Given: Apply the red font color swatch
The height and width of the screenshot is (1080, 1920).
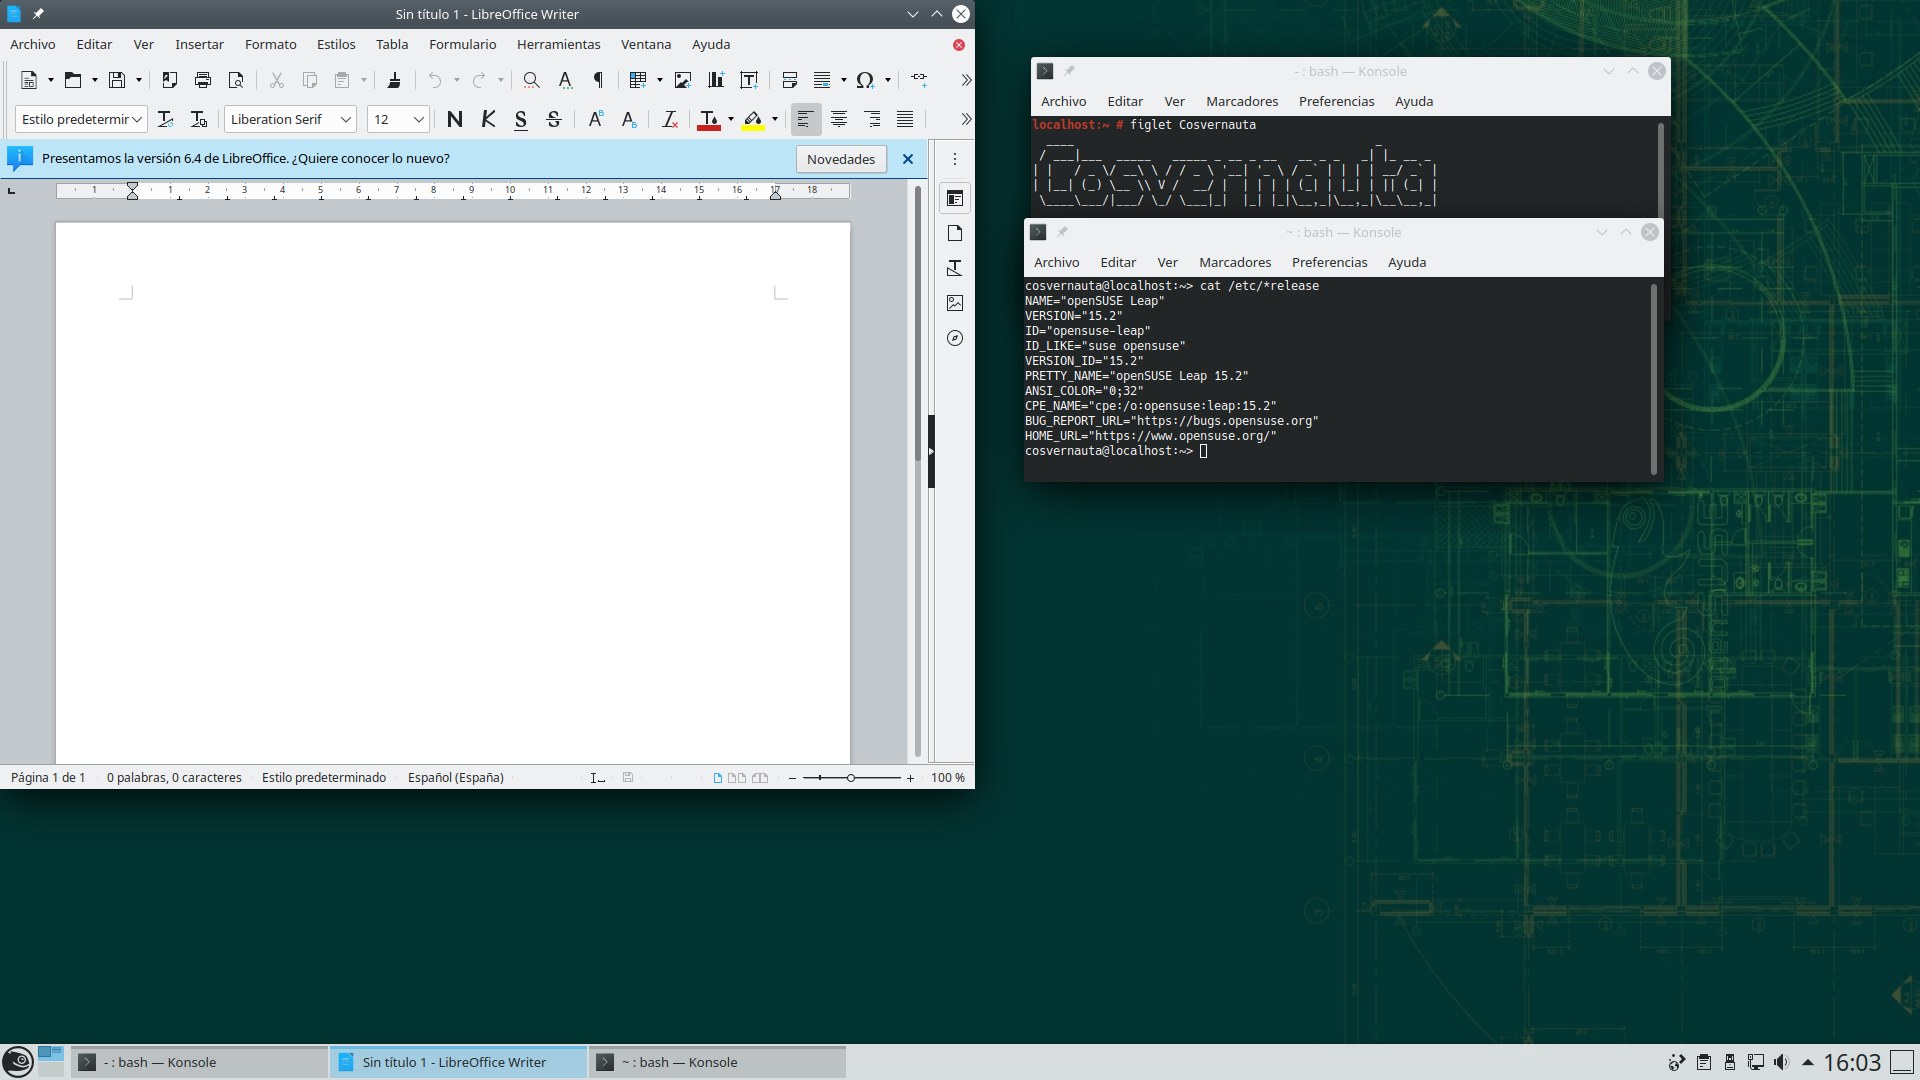Looking at the screenshot, I should pos(709,119).
